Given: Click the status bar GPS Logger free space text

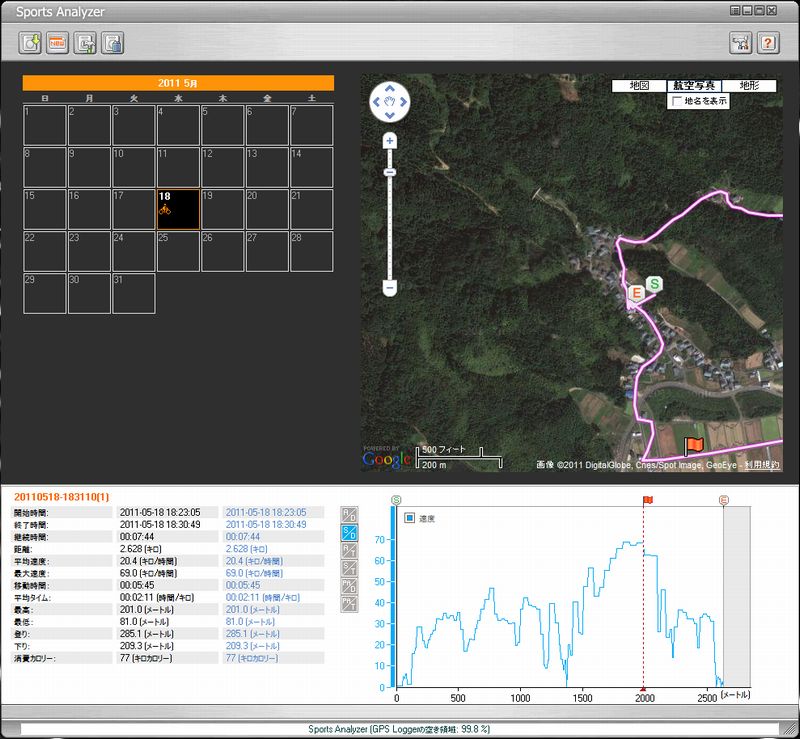Looking at the screenshot, I should 399,729.
